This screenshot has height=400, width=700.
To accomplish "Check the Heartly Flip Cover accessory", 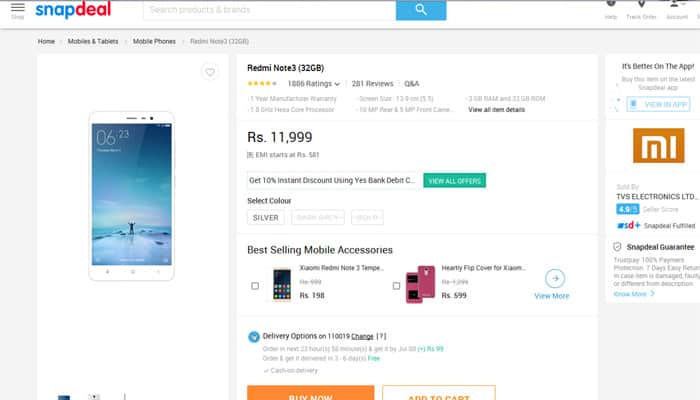I will coord(396,286).
